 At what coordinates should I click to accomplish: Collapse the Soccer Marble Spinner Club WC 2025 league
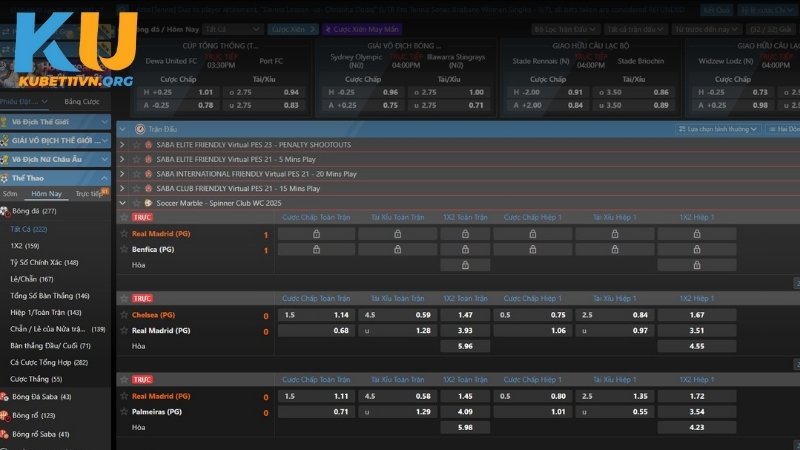point(123,202)
